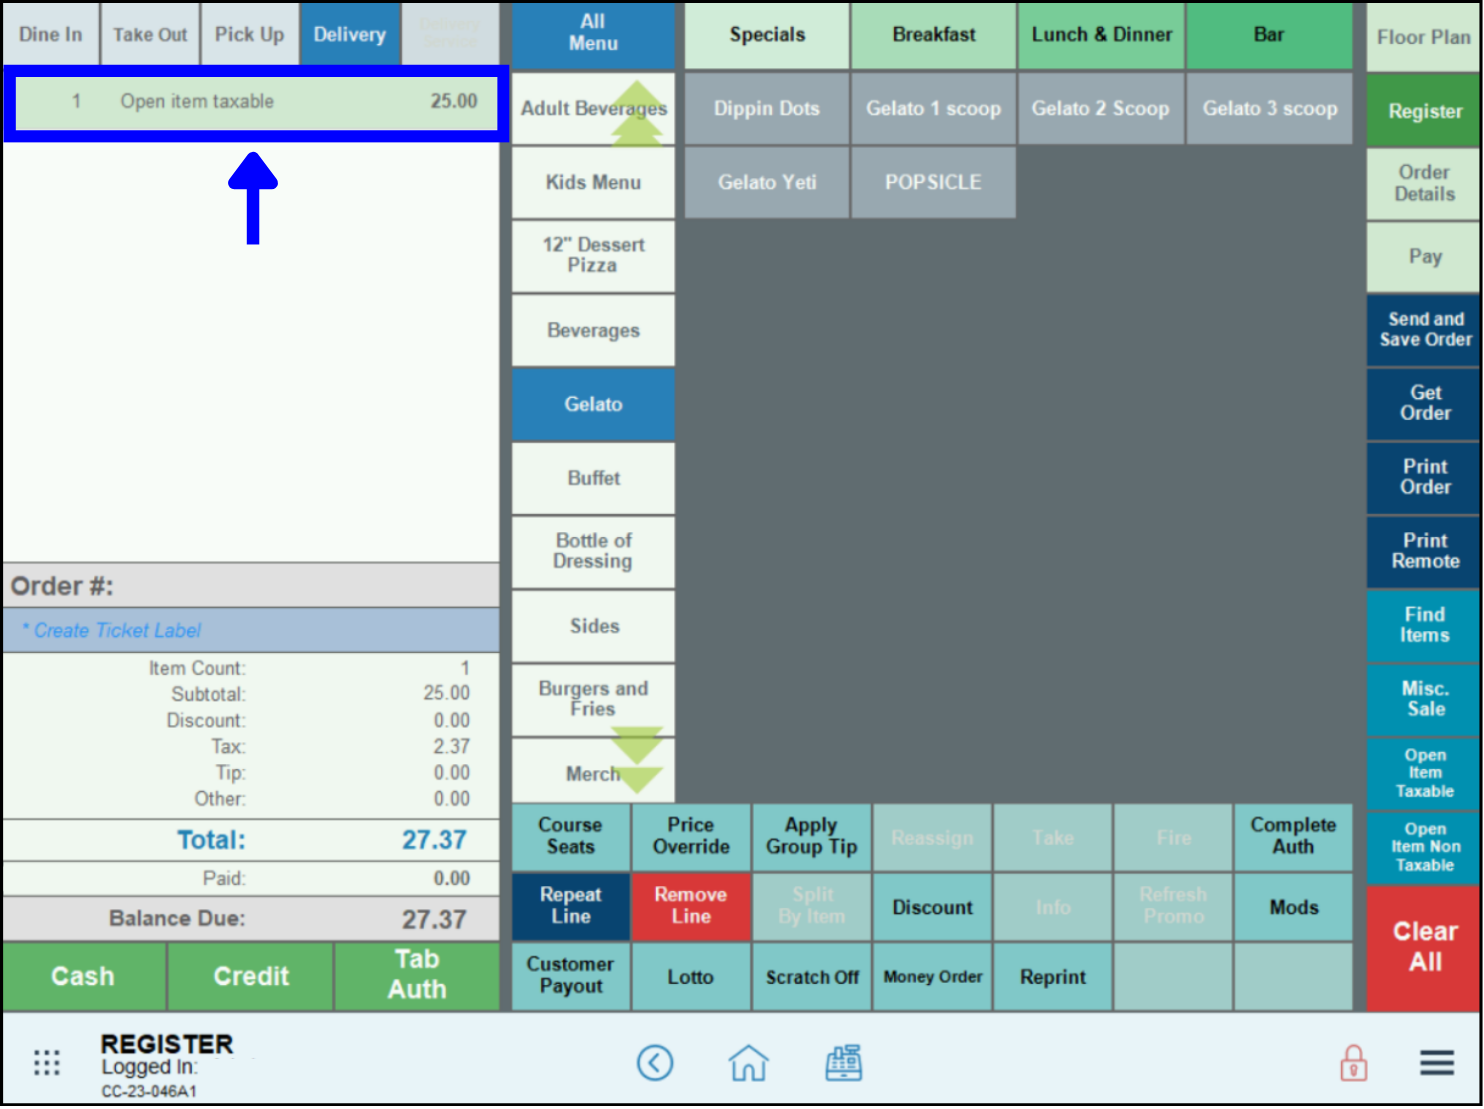Open the apps grid icon
This screenshot has height=1109, width=1484.
pos(46,1063)
